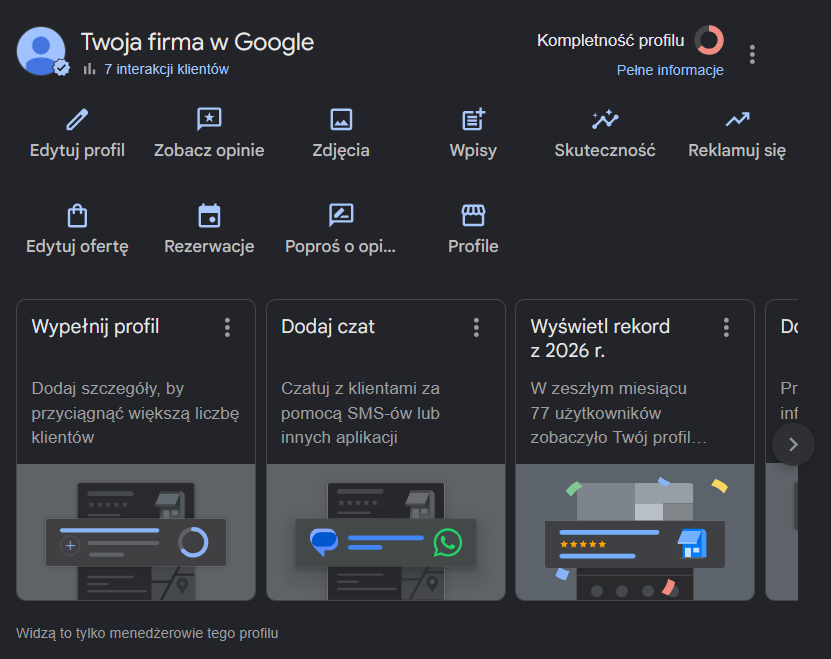Click the profile completeness progress ring
This screenshot has width=831, height=659.
[x=709, y=40]
